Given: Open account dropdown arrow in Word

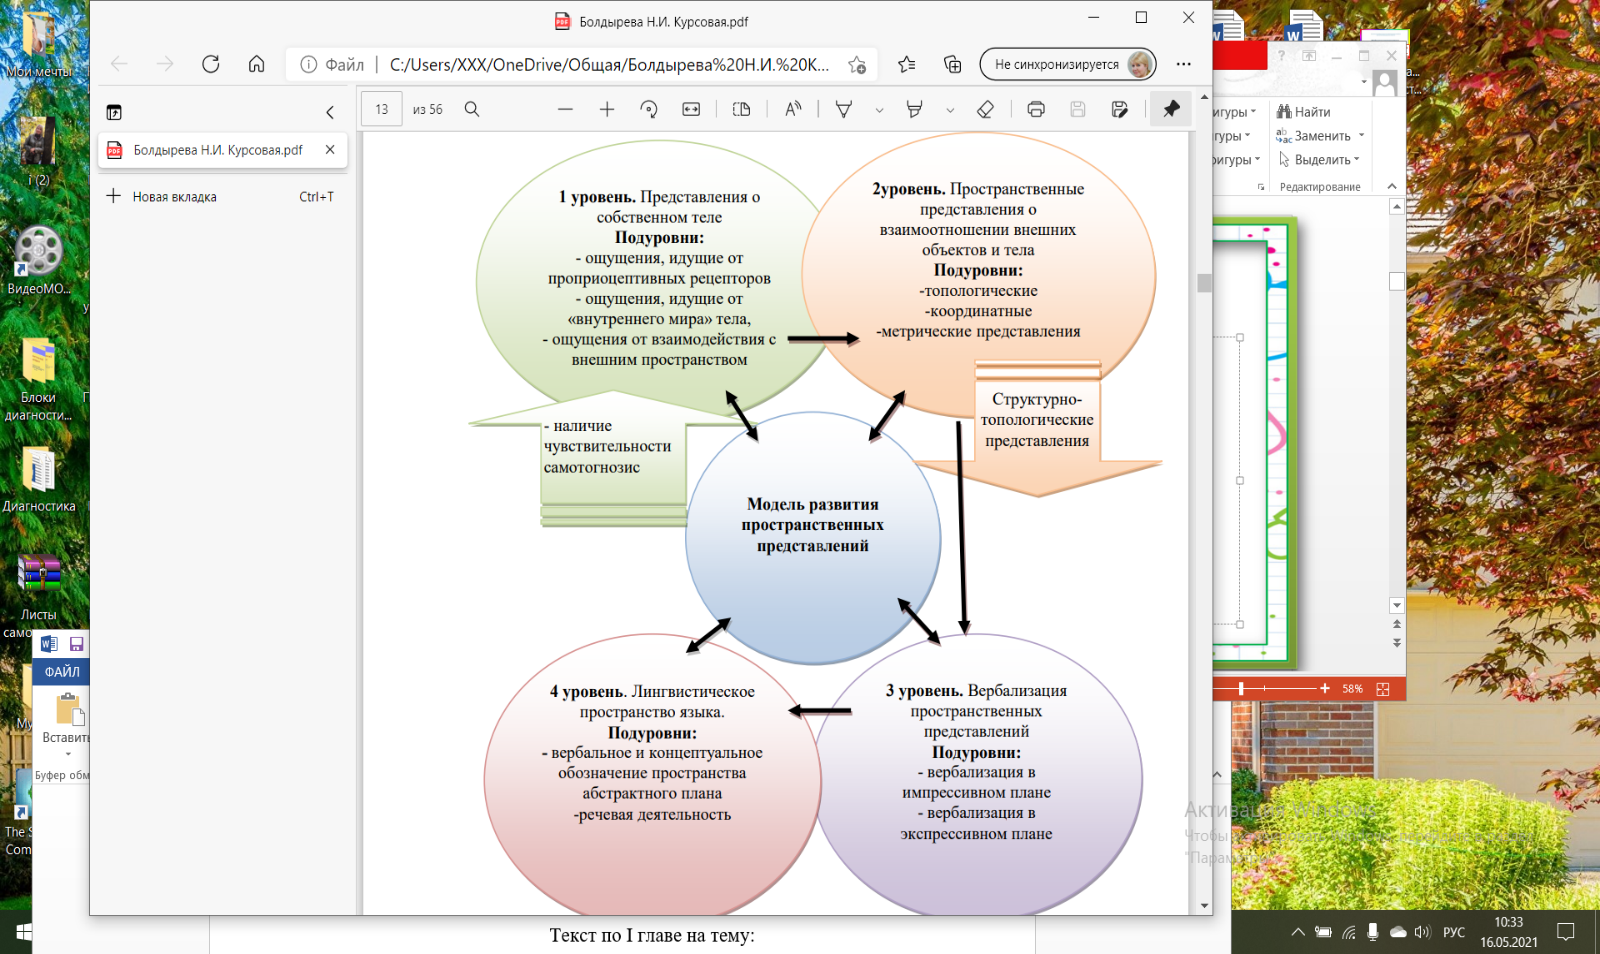Looking at the screenshot, I should [x=1364, y=83].
